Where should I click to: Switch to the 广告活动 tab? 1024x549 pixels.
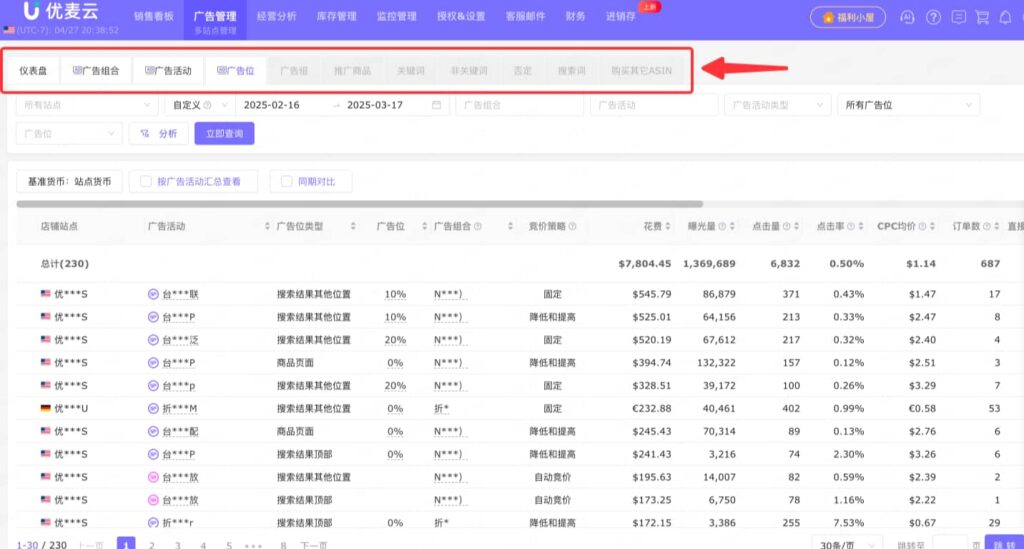(168, 71)
